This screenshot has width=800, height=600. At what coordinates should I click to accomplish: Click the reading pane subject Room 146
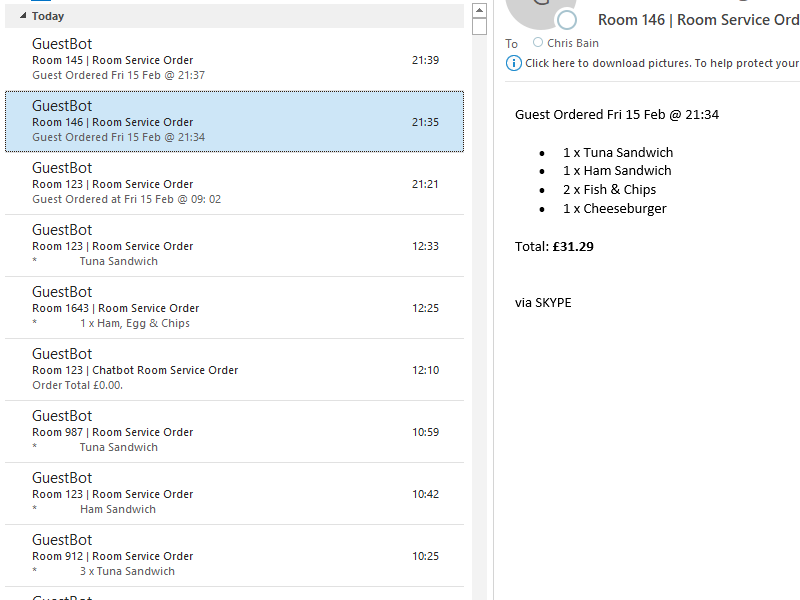click(x=698, y=20)
